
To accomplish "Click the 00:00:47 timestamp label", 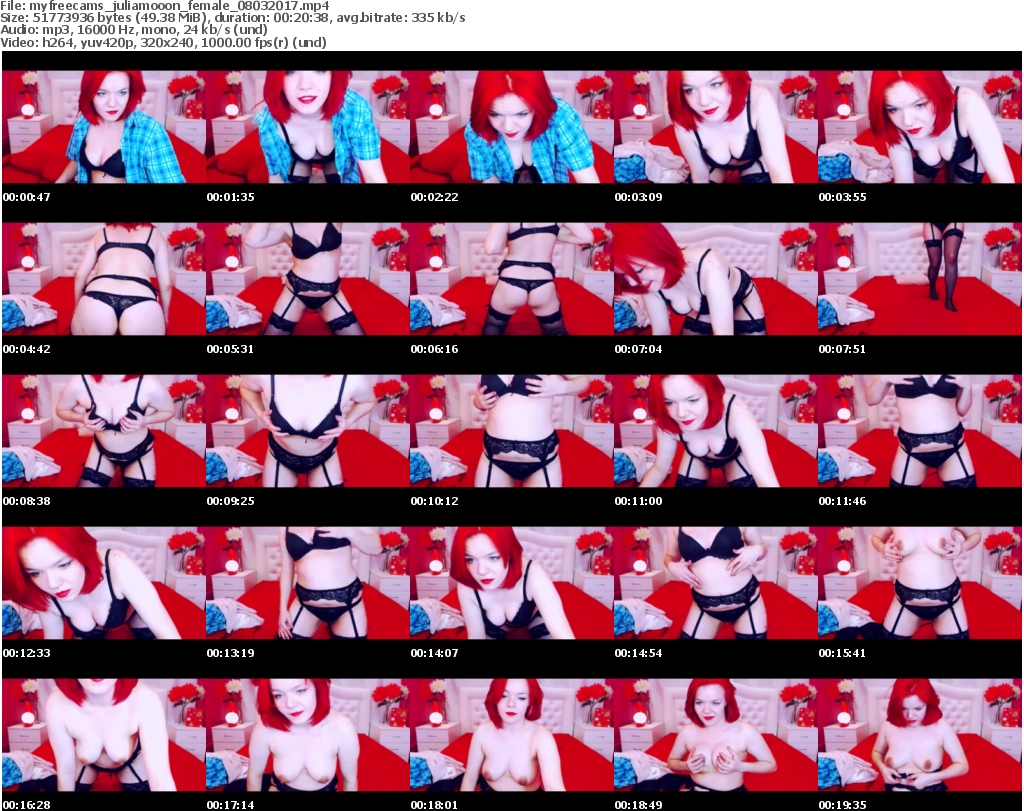I will [x=27, y=197].
